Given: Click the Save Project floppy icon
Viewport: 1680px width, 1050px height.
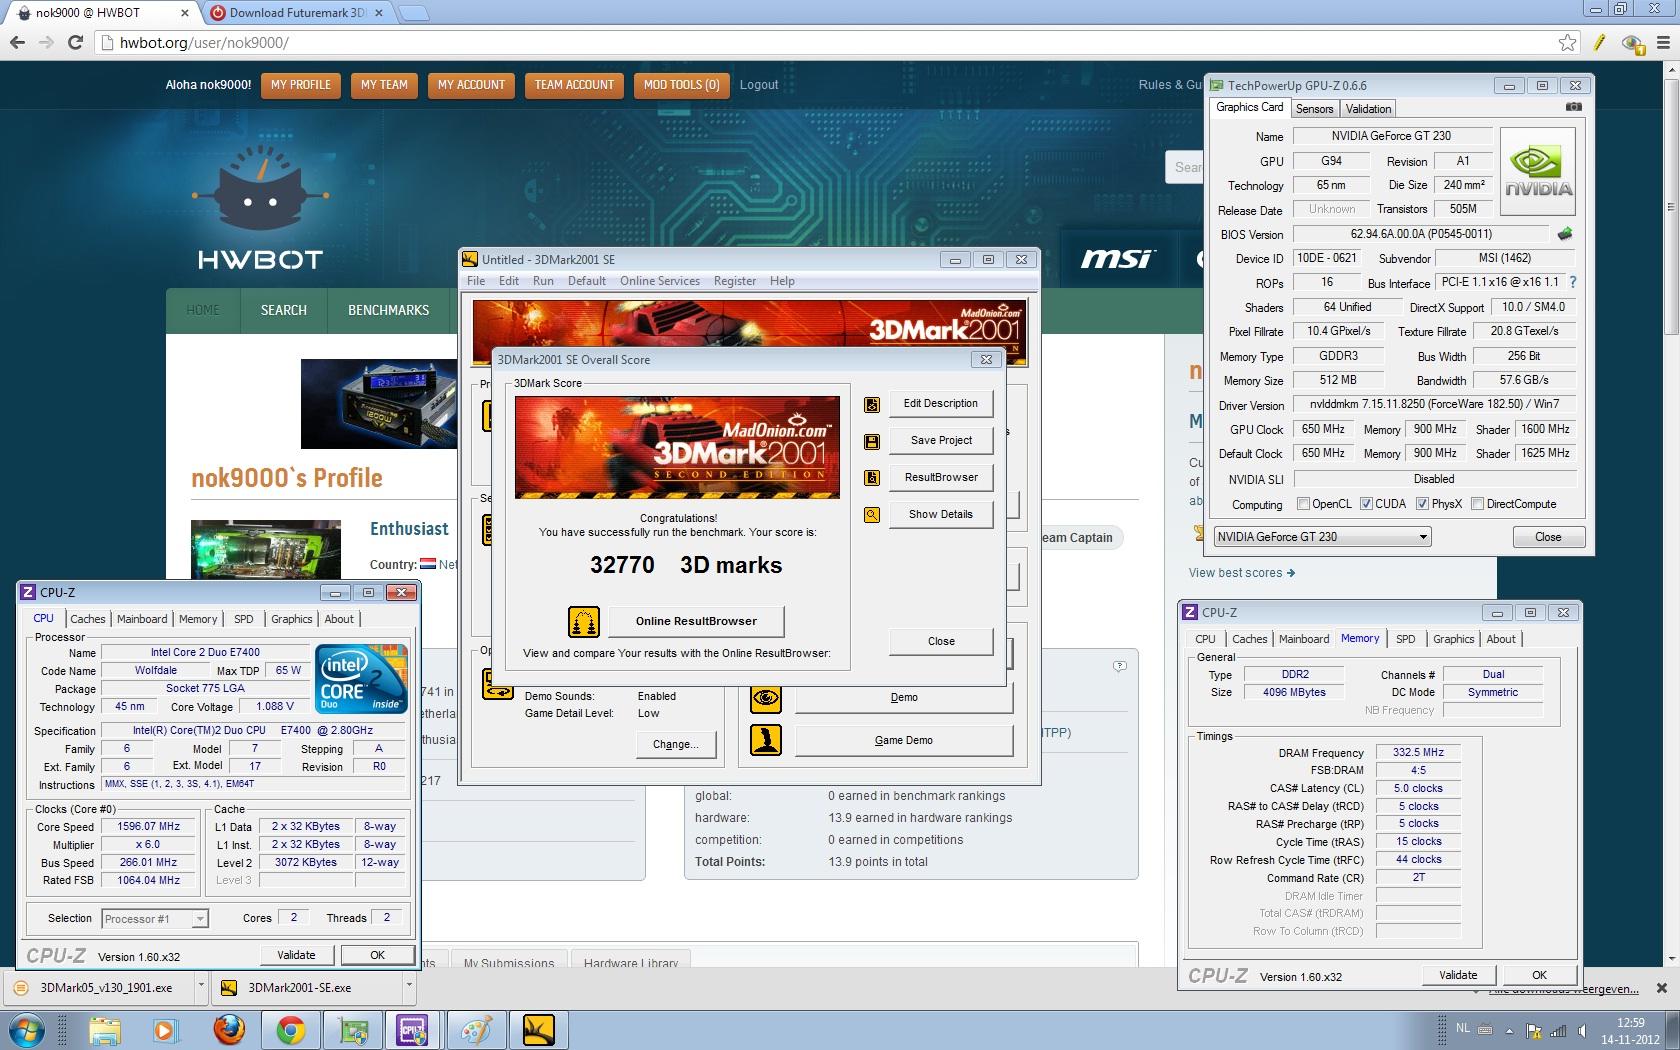Looking at the screenshot, I should click(x=872, y=441).
